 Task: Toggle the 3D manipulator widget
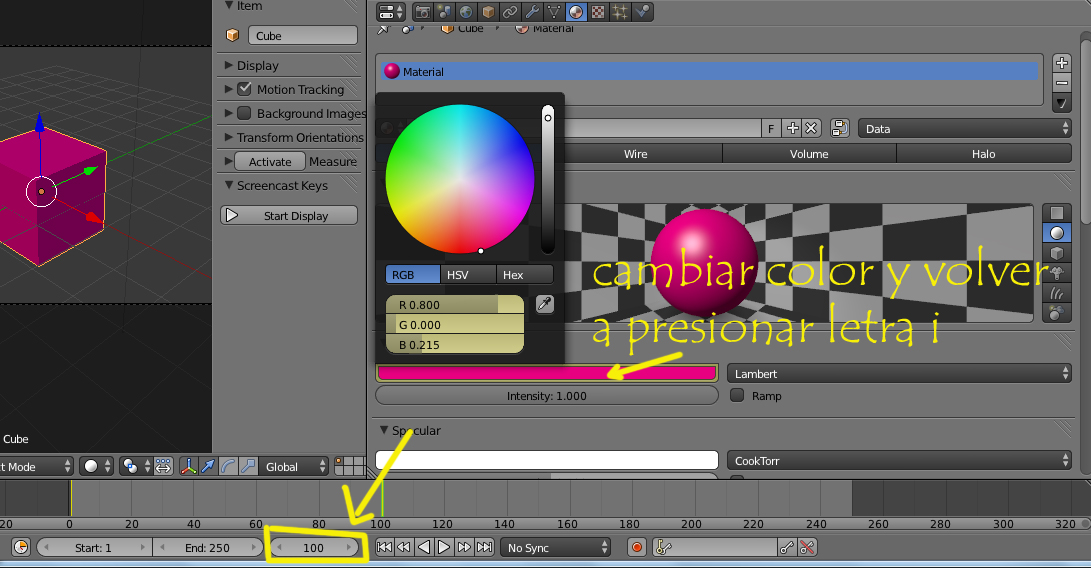pos(188,466)
